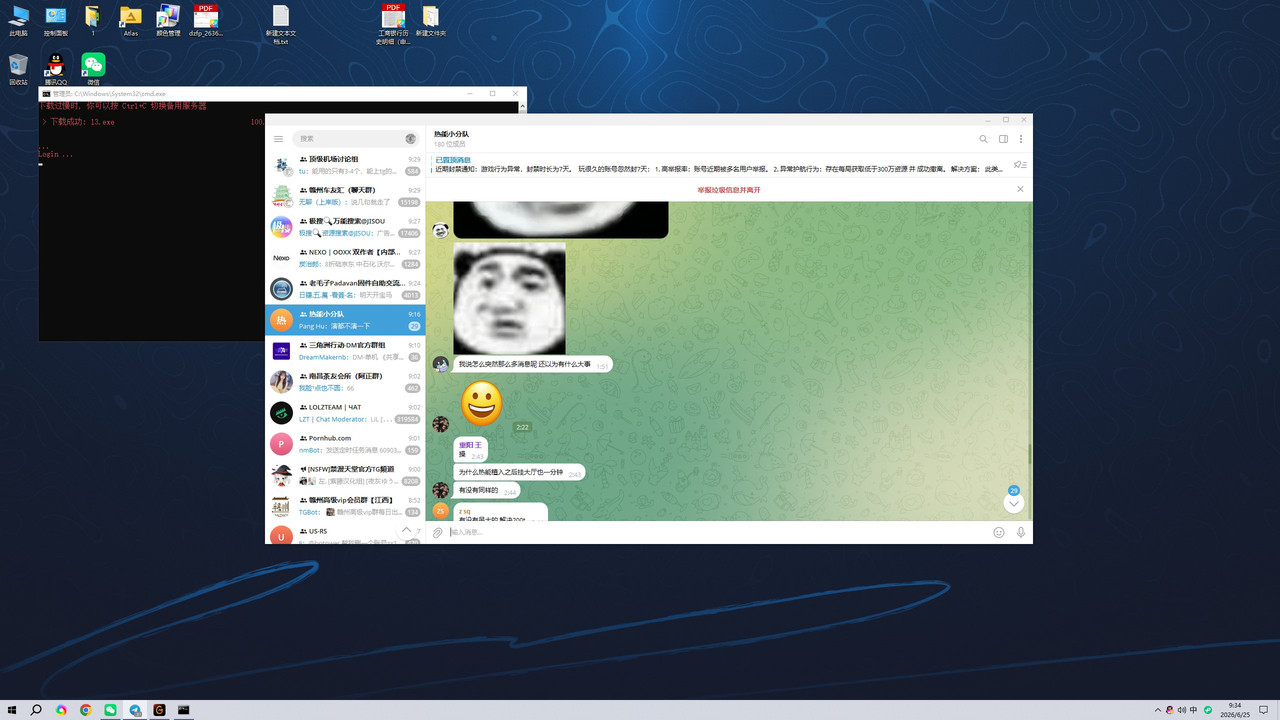Open the emoji picker
The image size is (1280, 720).
pyautogui.click(x=999, y=533)
